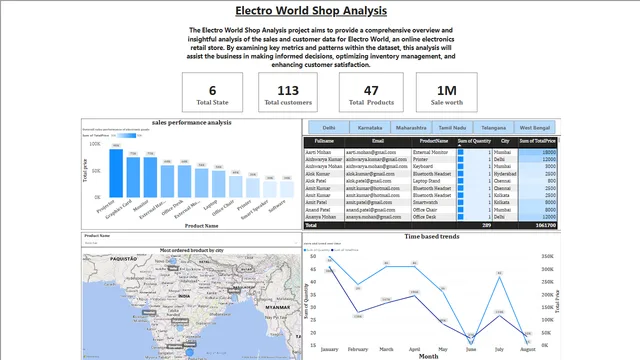The height and width of the screenshot is (360, 640).
Task: Open the Product Name slicer dropdown
Action: click(191, 243)
